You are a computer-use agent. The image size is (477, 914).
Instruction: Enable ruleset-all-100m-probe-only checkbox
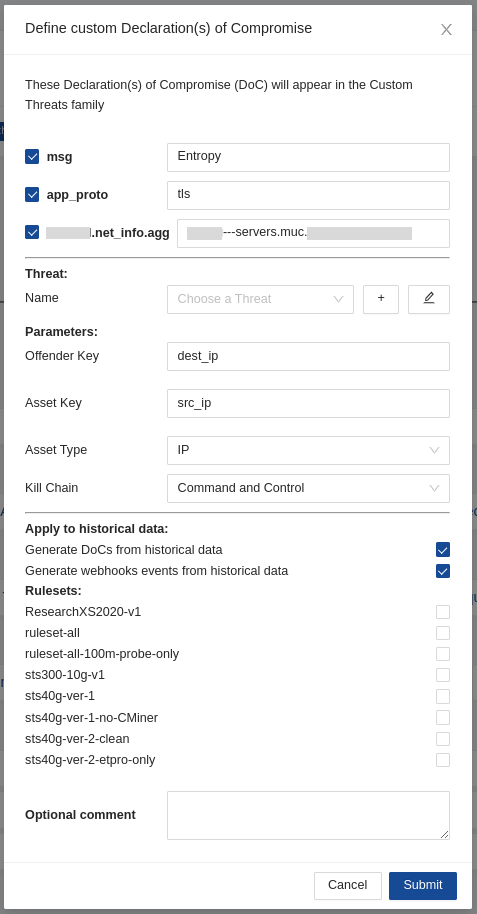click(x=443, y=654)
